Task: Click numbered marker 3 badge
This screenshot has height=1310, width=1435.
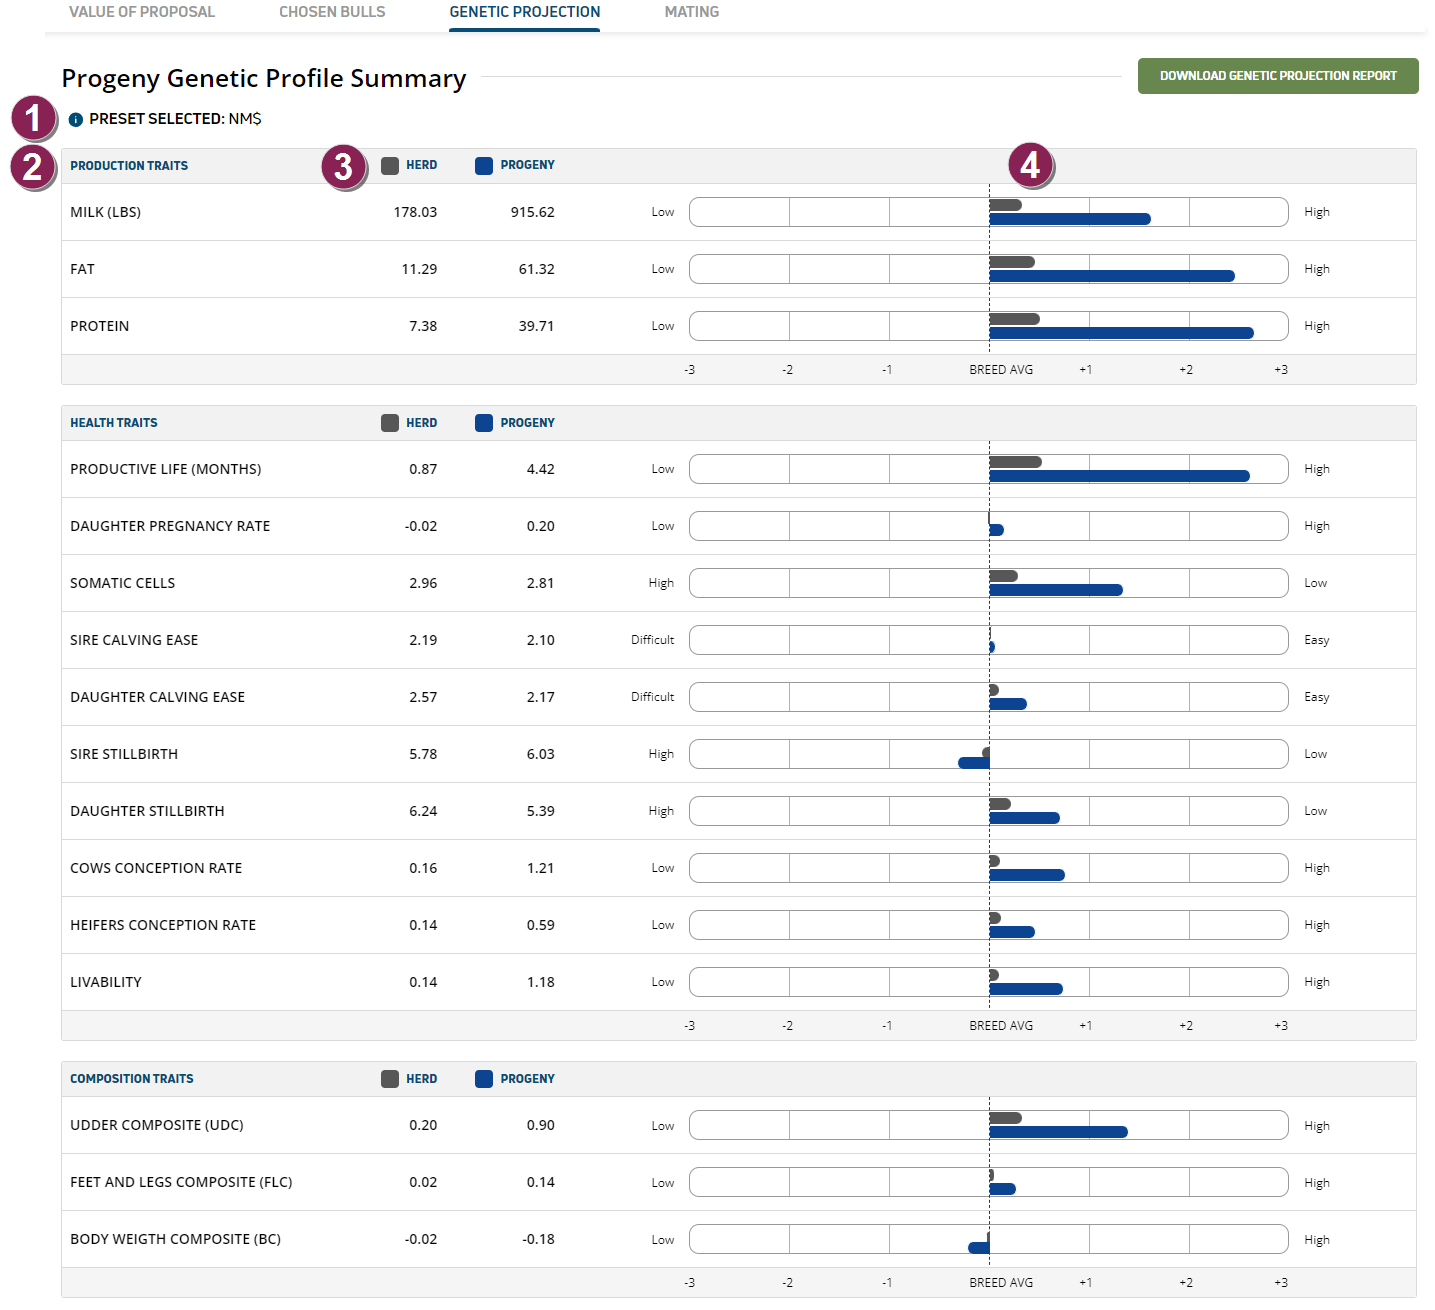Action: (x=344, y=167)
